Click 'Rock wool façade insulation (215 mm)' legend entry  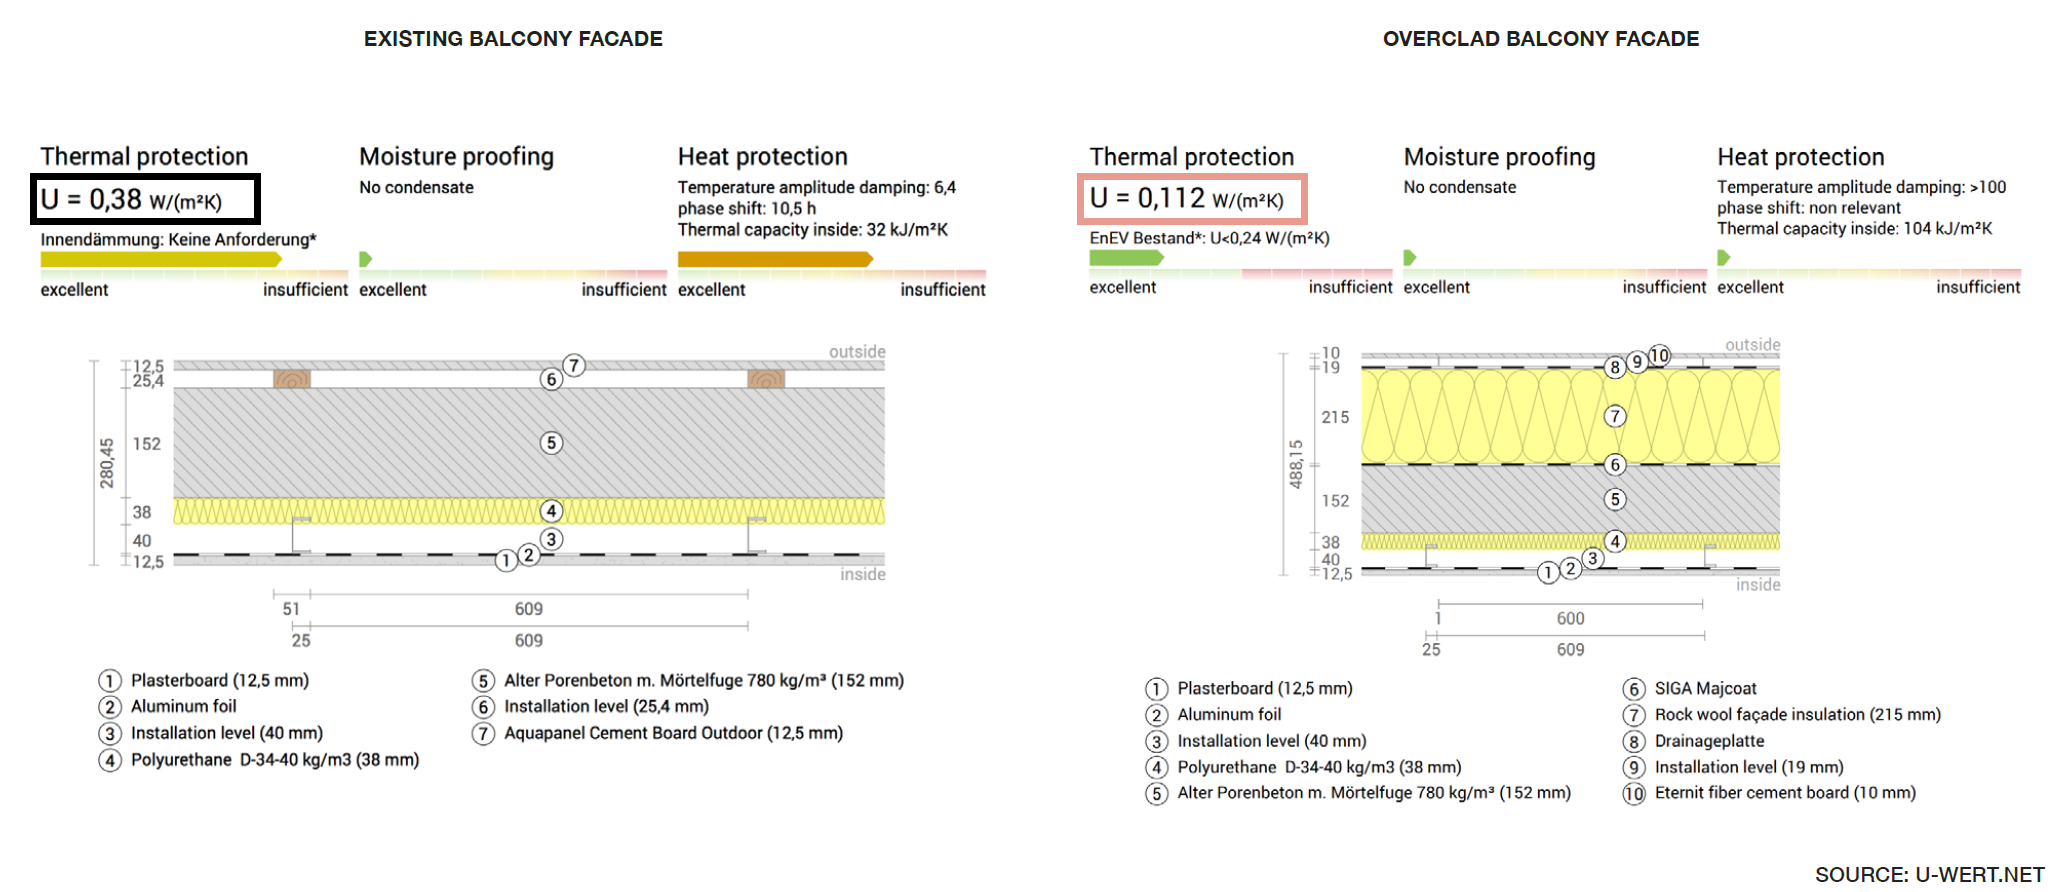(1797, 715)
